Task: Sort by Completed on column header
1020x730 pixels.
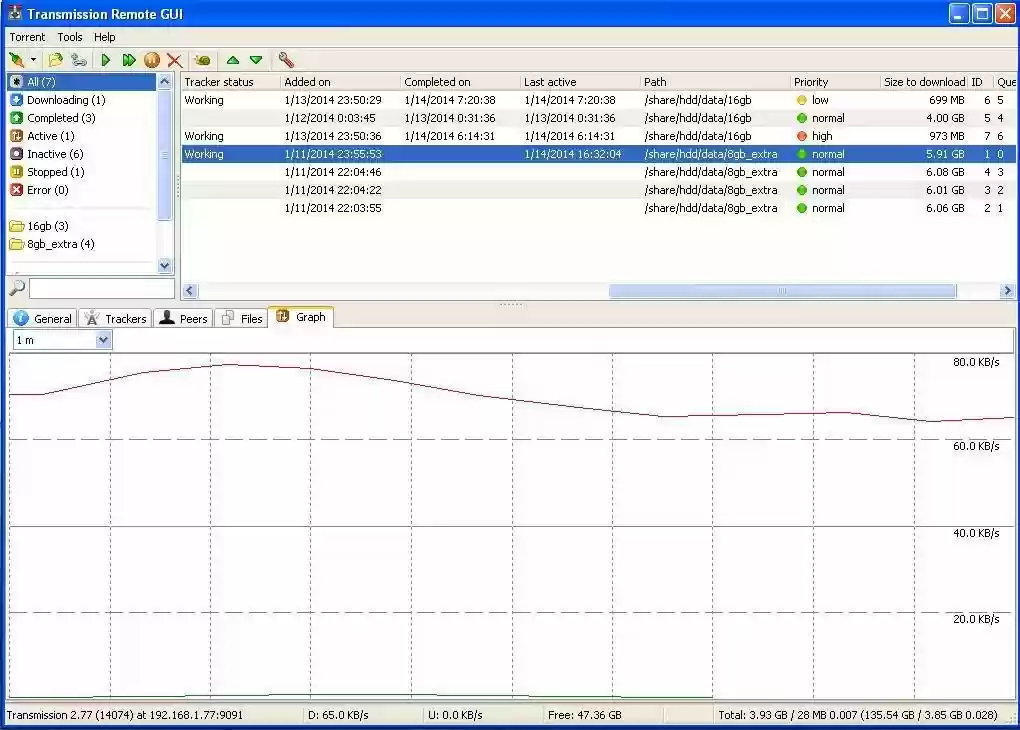Action: [x=460, y=82]
